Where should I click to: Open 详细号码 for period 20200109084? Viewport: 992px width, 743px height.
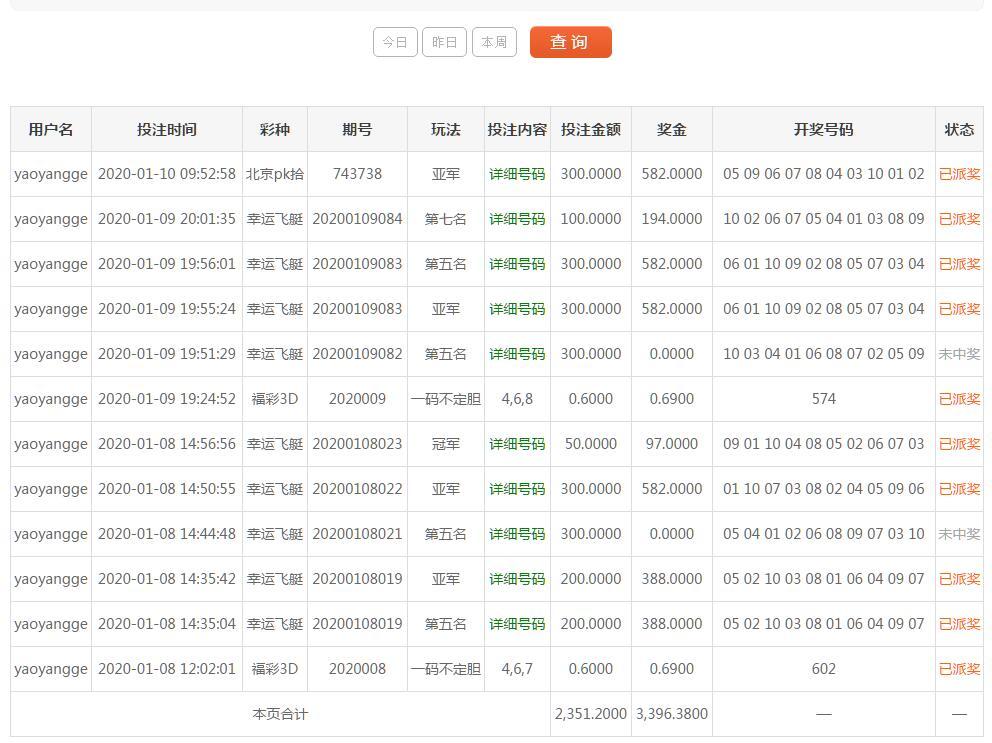pyautogui.click(x=517, y=219)
